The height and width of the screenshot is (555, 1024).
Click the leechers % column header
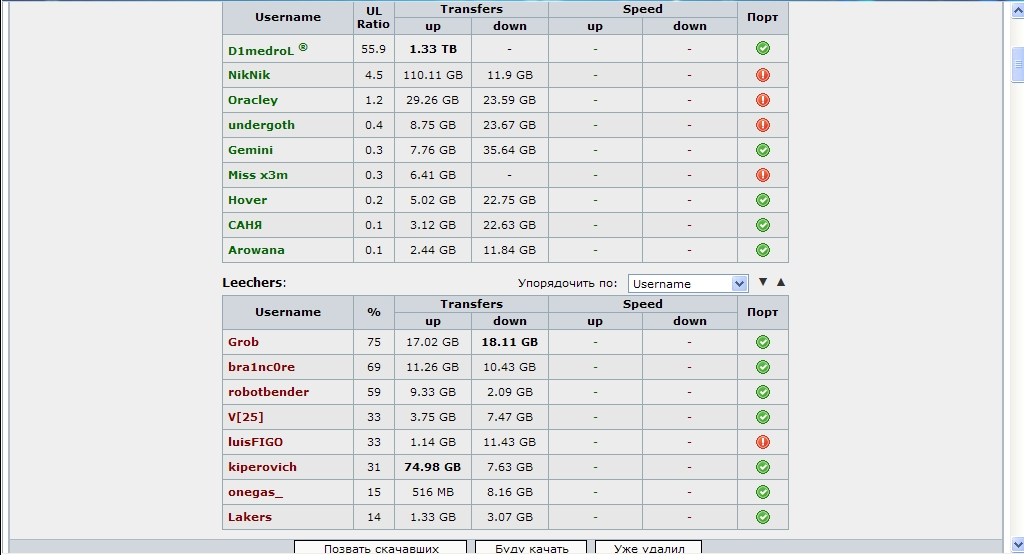click(374, 312)
